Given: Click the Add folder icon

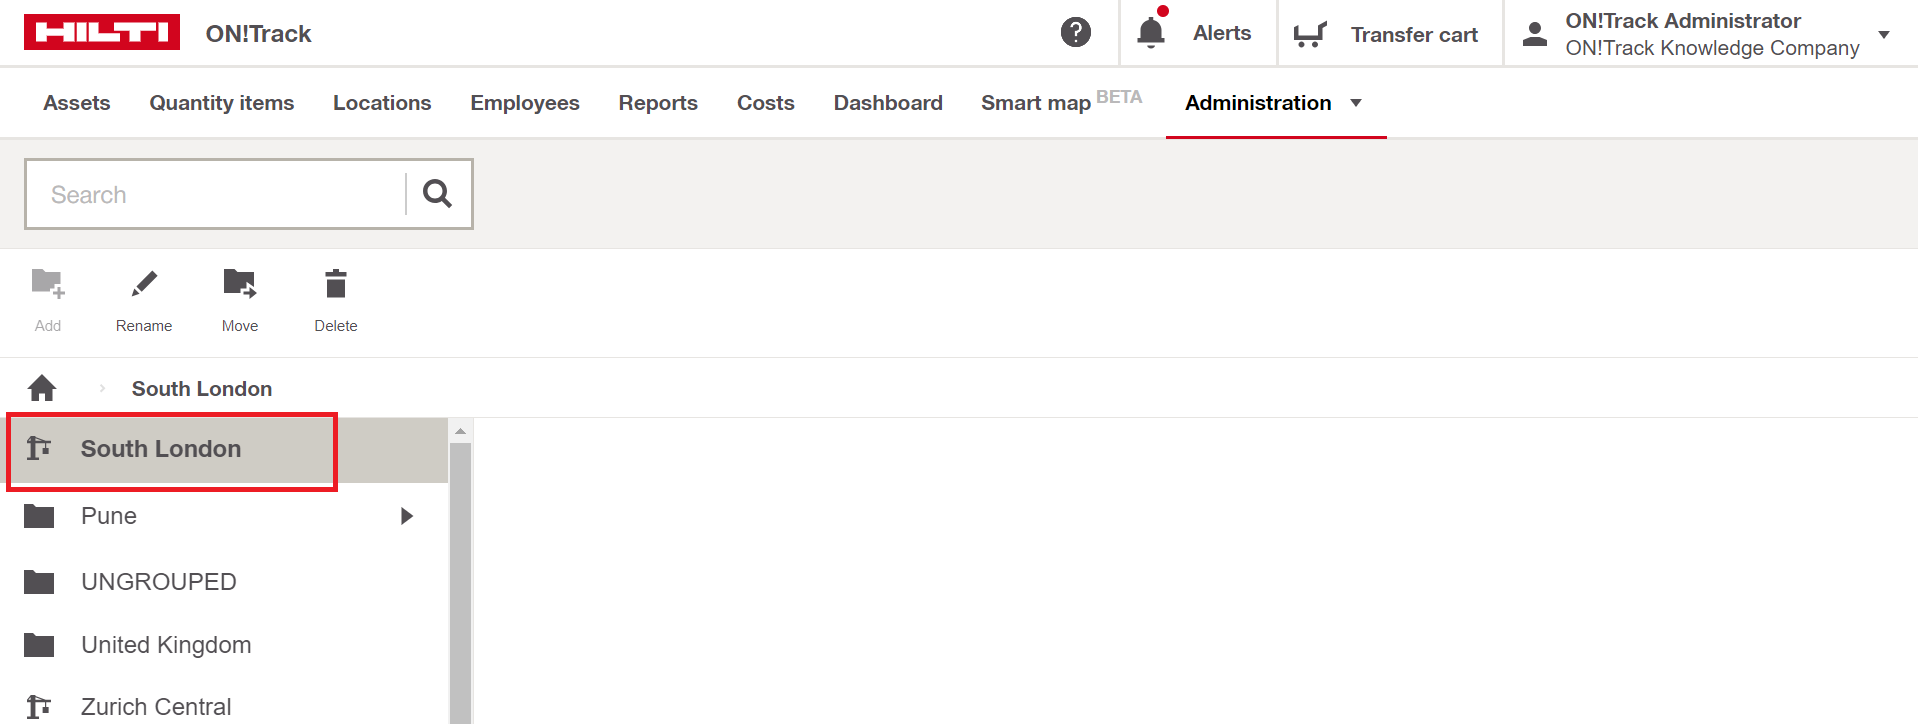Looking at the screenshot, I should pos(48,284).
